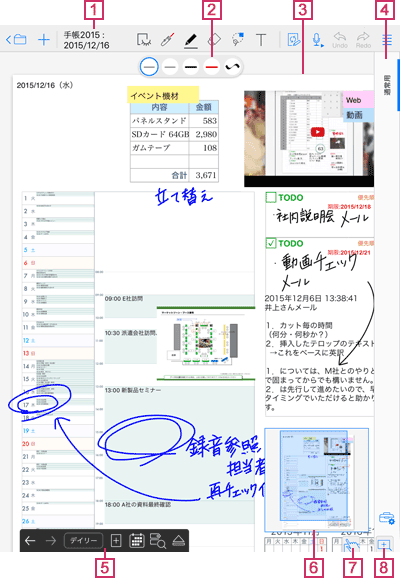Open the add-new plus button

pyautogui.click(x=44, y=39)
